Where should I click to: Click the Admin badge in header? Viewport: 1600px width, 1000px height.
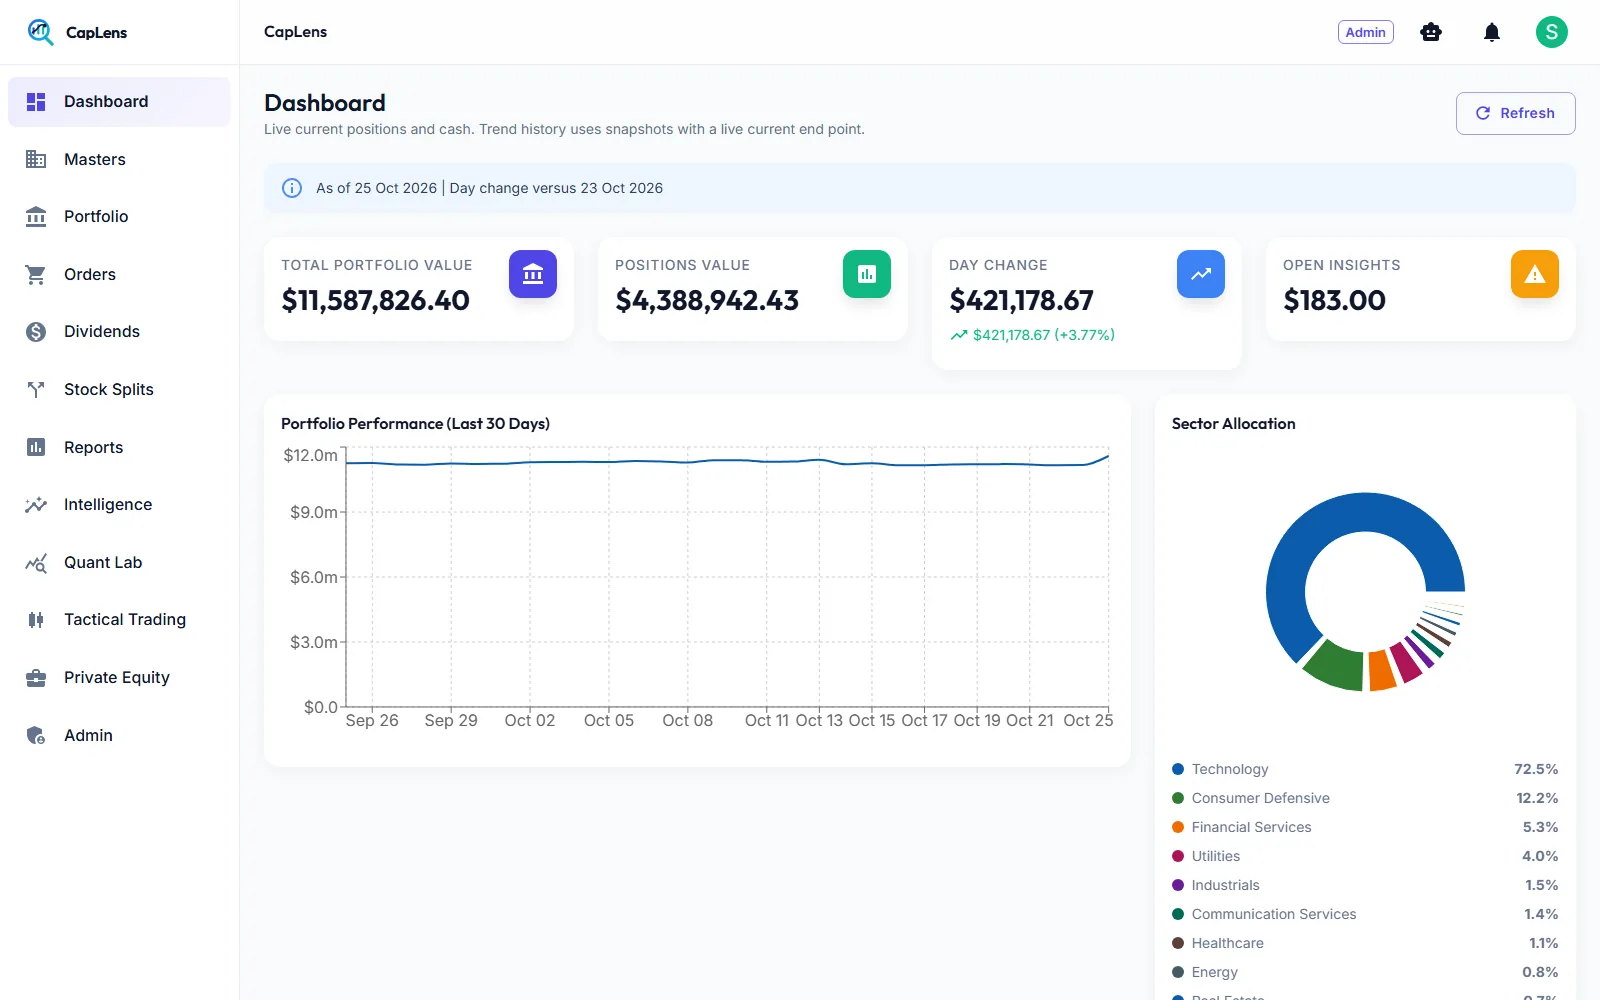1365,32
